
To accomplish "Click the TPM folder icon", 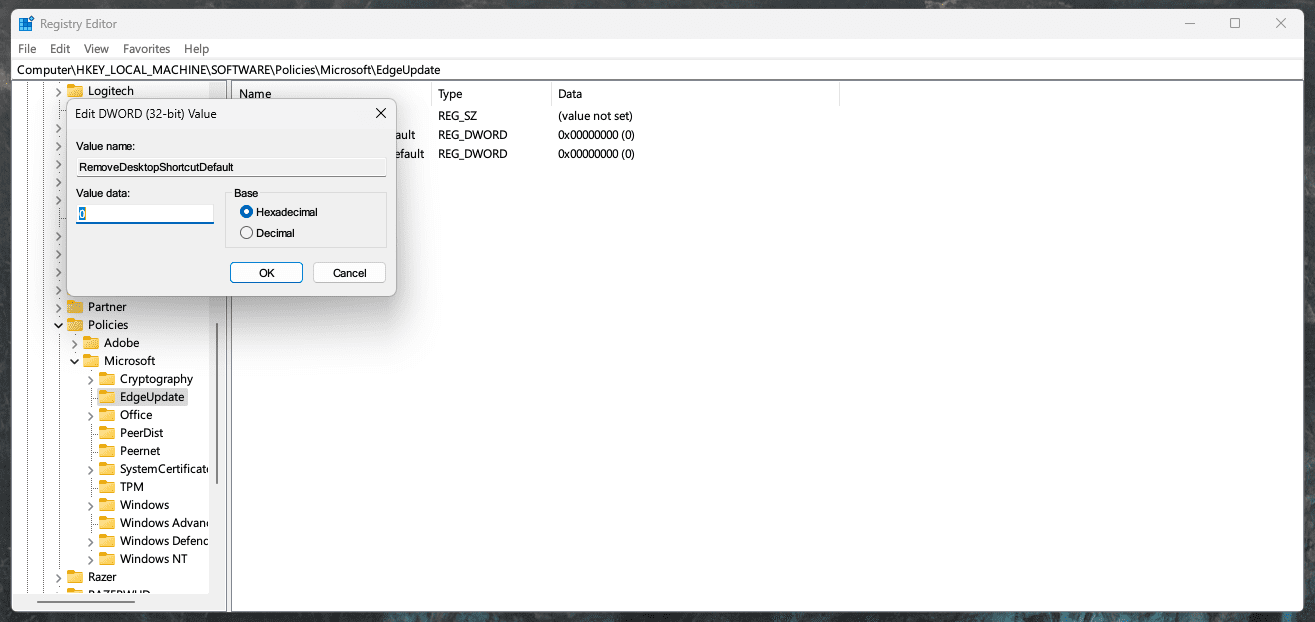I will (x=107, y=487).
